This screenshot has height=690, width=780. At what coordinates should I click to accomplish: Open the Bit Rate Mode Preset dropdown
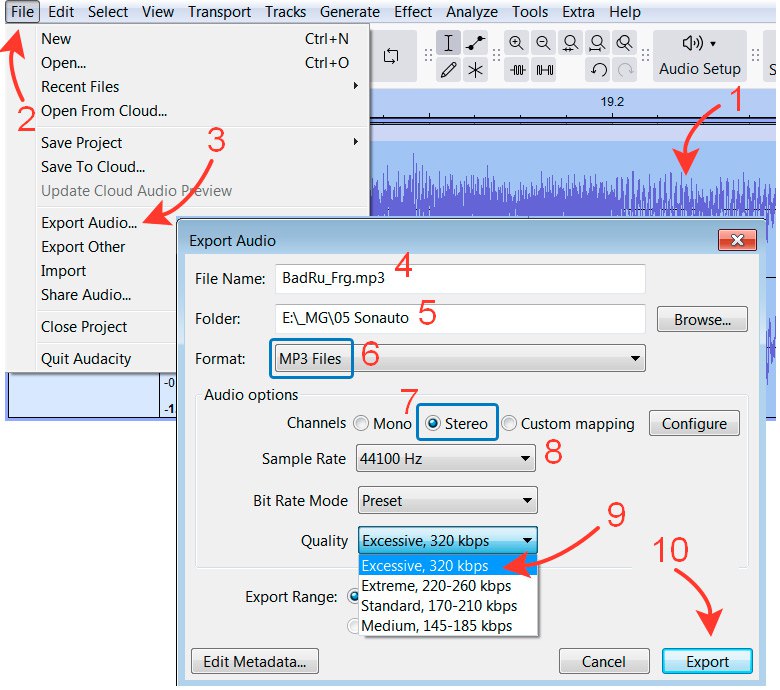(447, 500)
